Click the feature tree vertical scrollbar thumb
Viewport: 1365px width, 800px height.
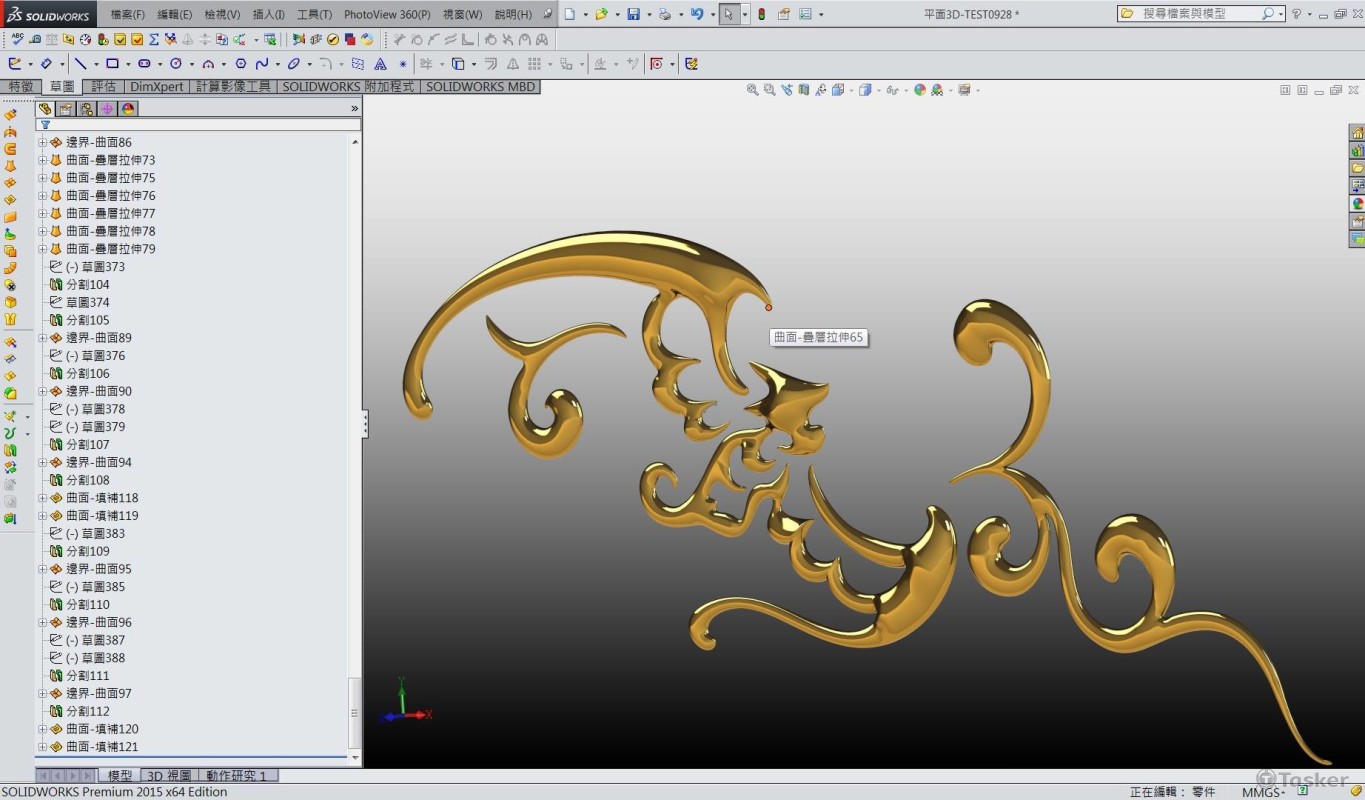pyautogui.click(x=354, y=712)
